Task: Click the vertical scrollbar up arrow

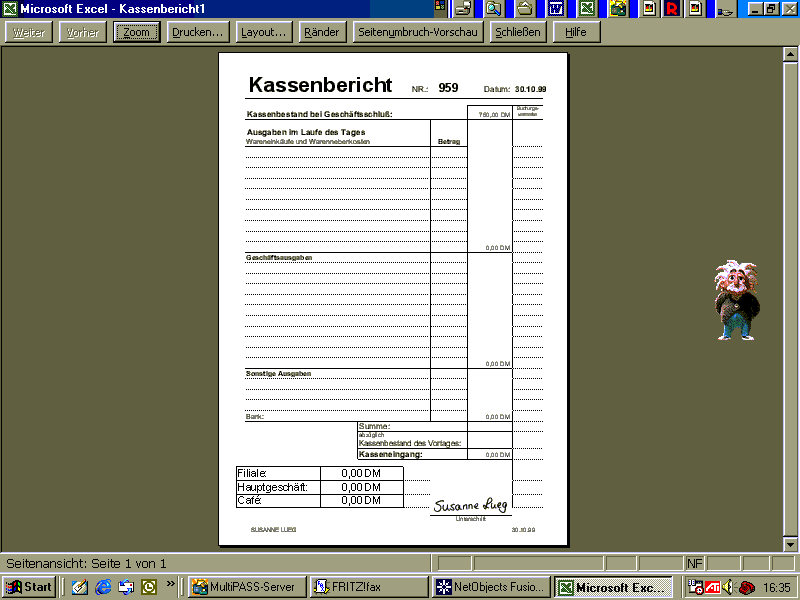Action: click(790, 54)
